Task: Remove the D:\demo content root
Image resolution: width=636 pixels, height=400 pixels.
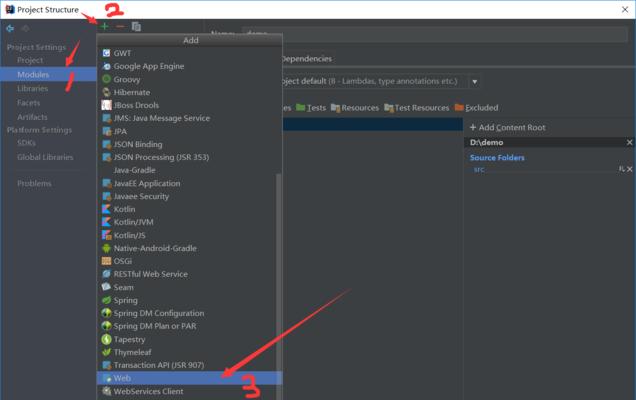Action: pos(630,142)
